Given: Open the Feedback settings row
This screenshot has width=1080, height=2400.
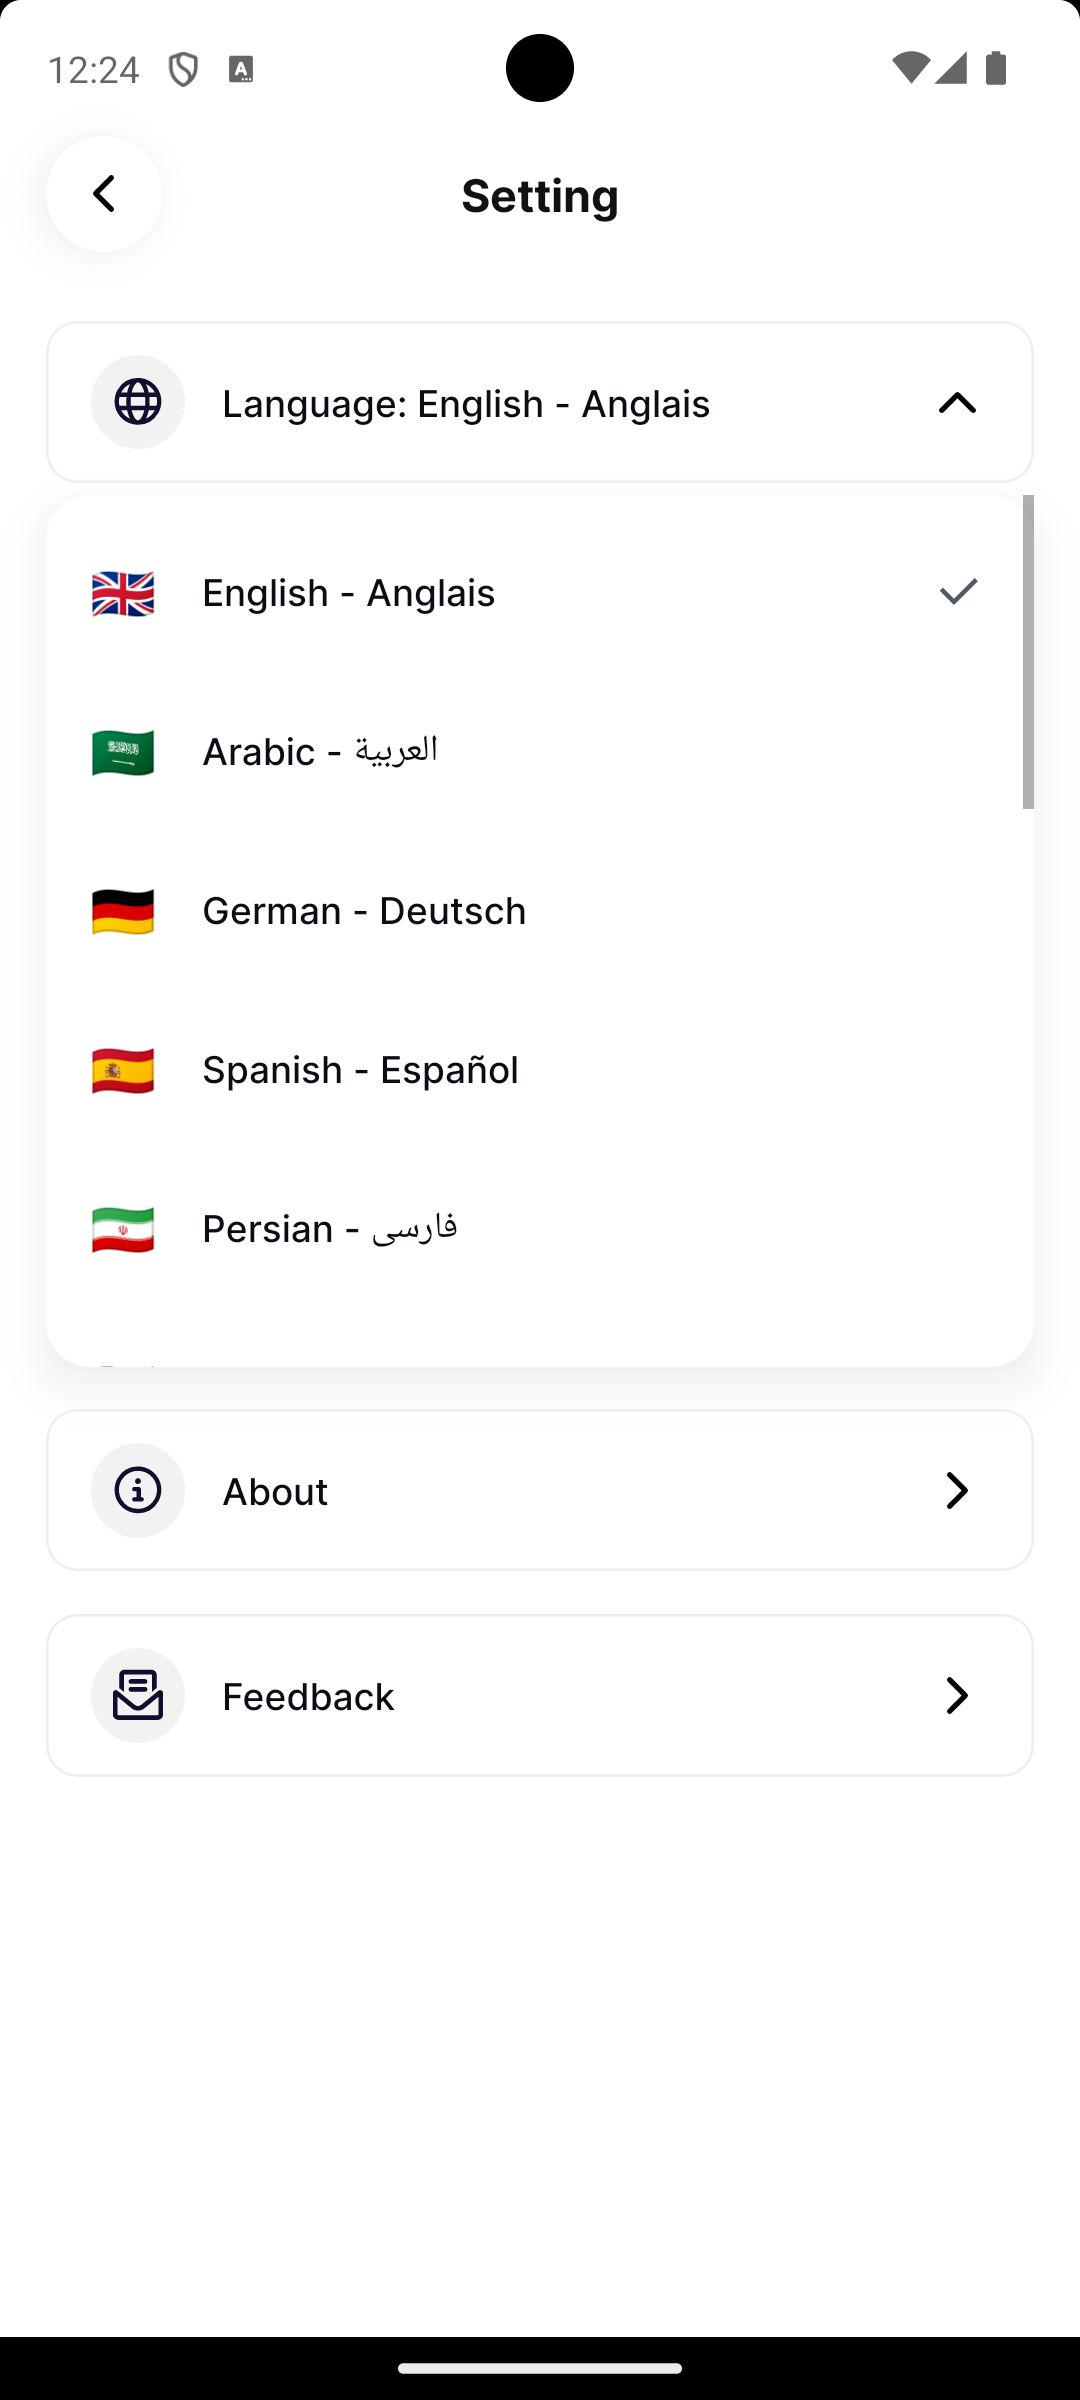Looking at the screenshot, I should 540,1695.
